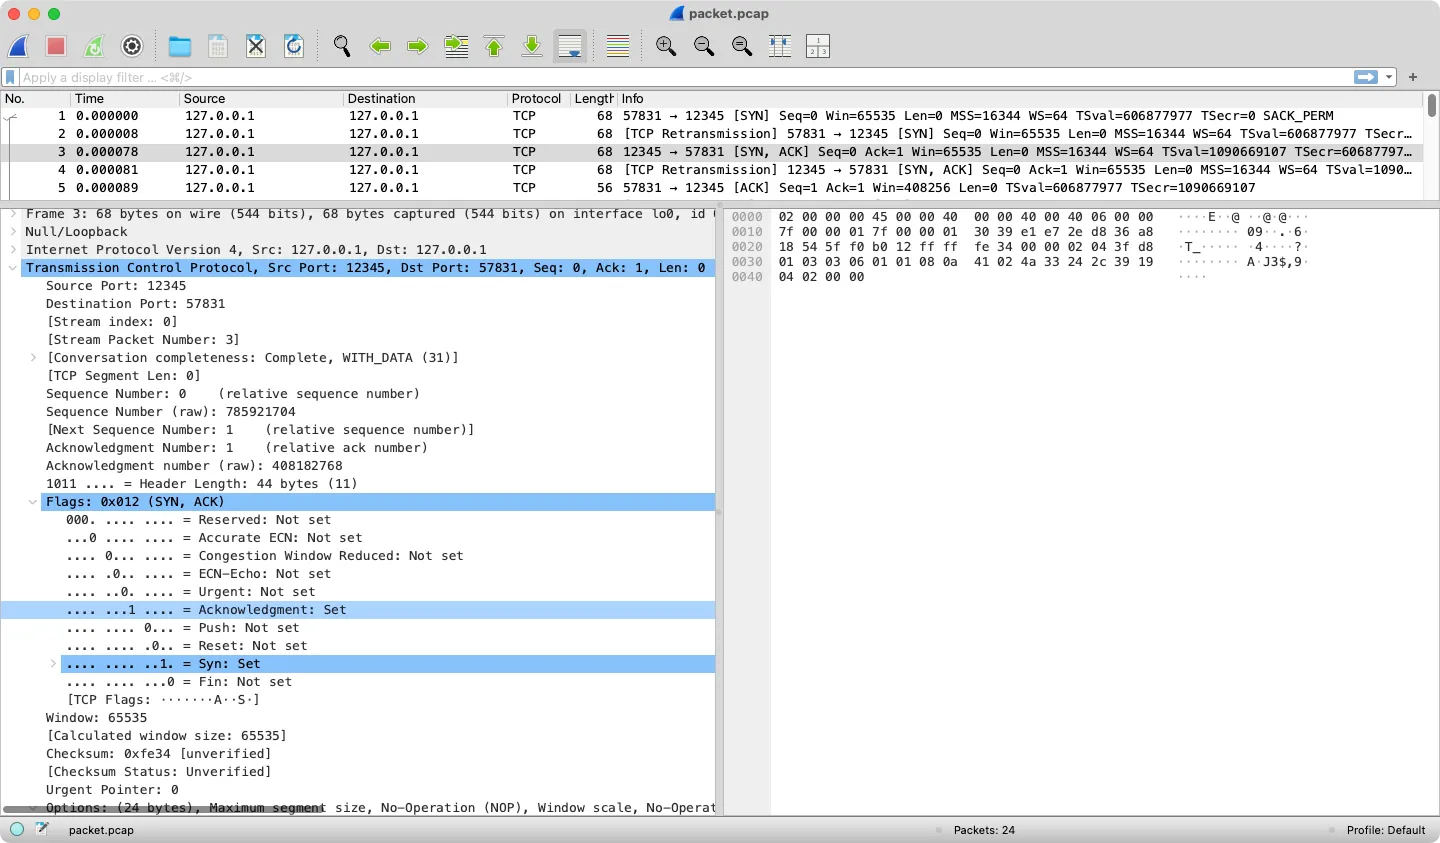Click the plus button to add filter

click(1413, 77)
